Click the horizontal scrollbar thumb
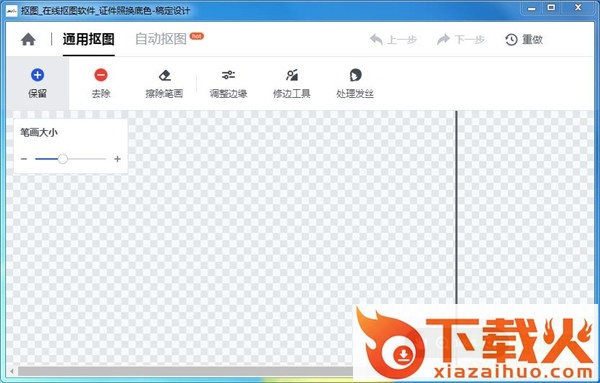This screenshot has width=600, height=383. click(185, 371)
